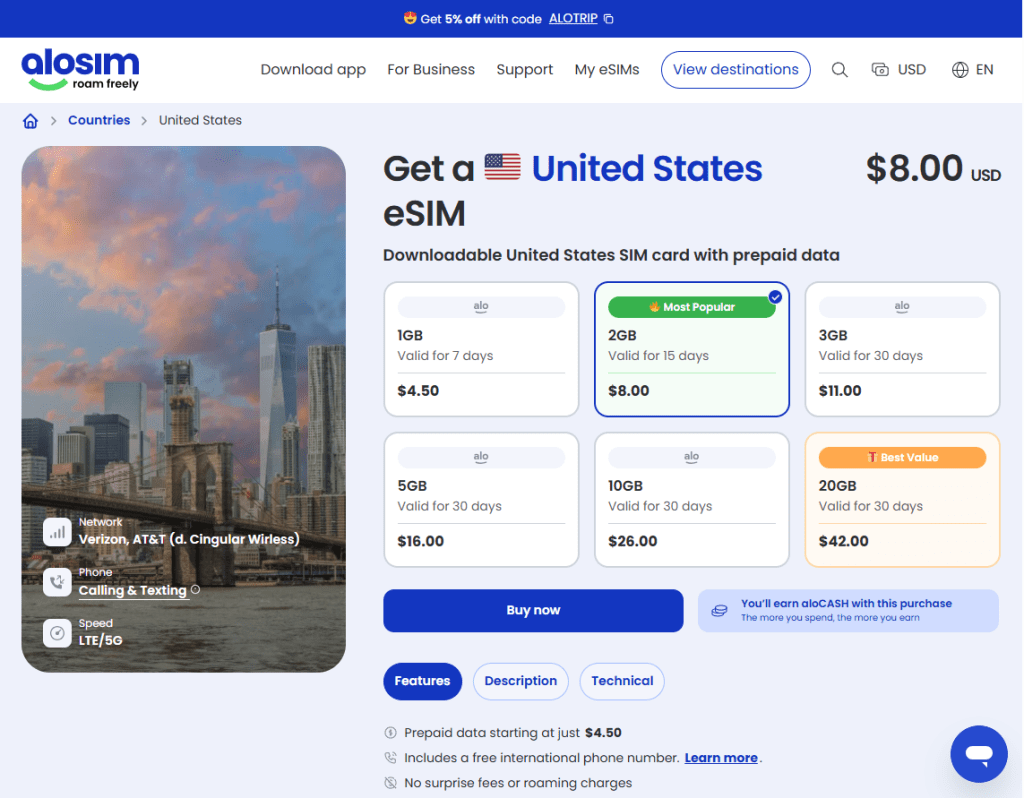The width and height of the screenshot is (1024, 798).
Task: Open the View destinations menu
Action: pyautogui.click(x=735, y=70)
